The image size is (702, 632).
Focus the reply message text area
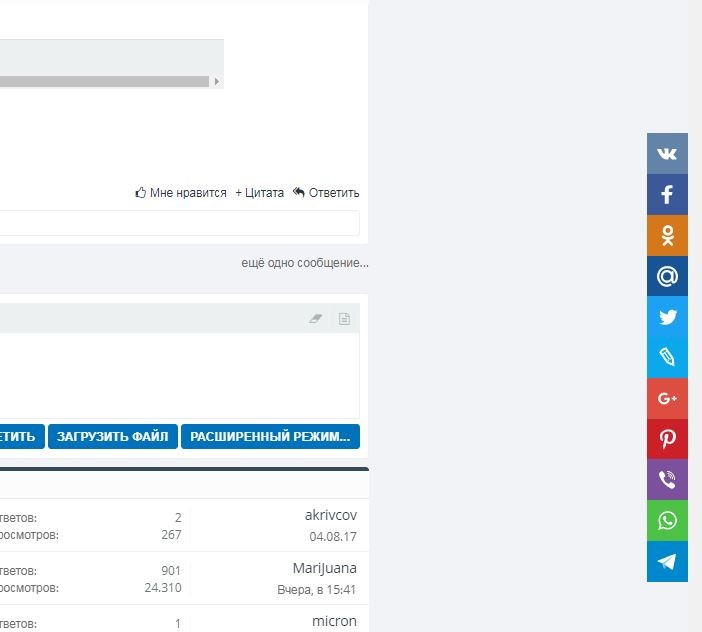(x=179, y=375)
